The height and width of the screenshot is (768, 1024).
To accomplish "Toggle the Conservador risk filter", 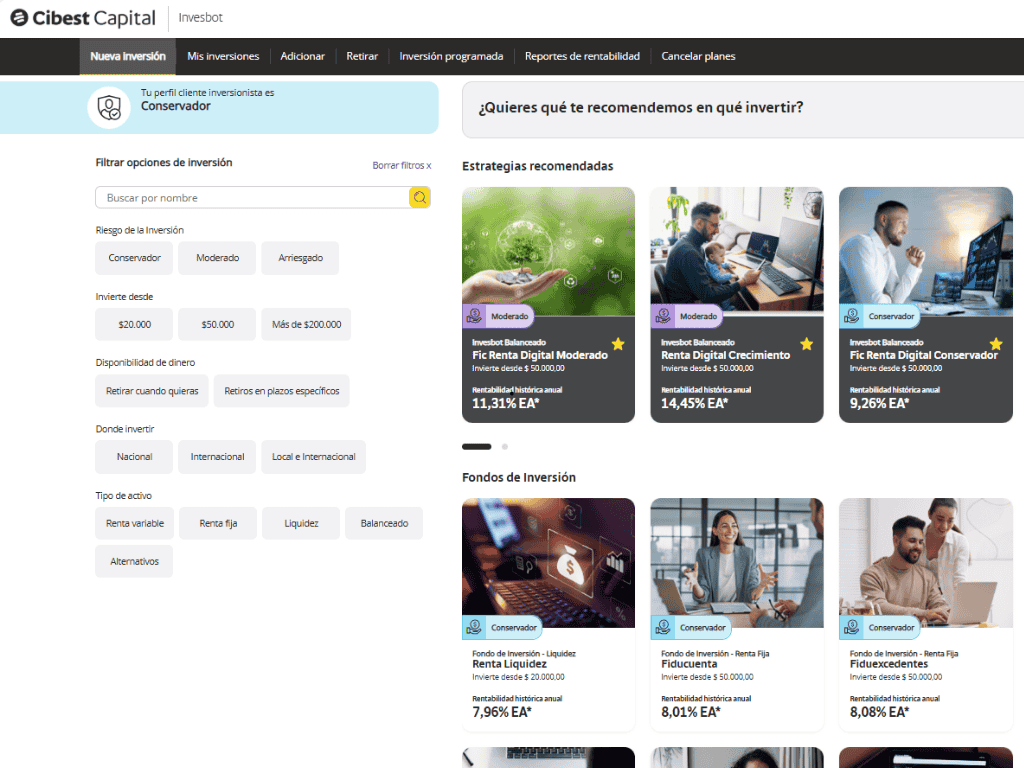I will [133, 257].
